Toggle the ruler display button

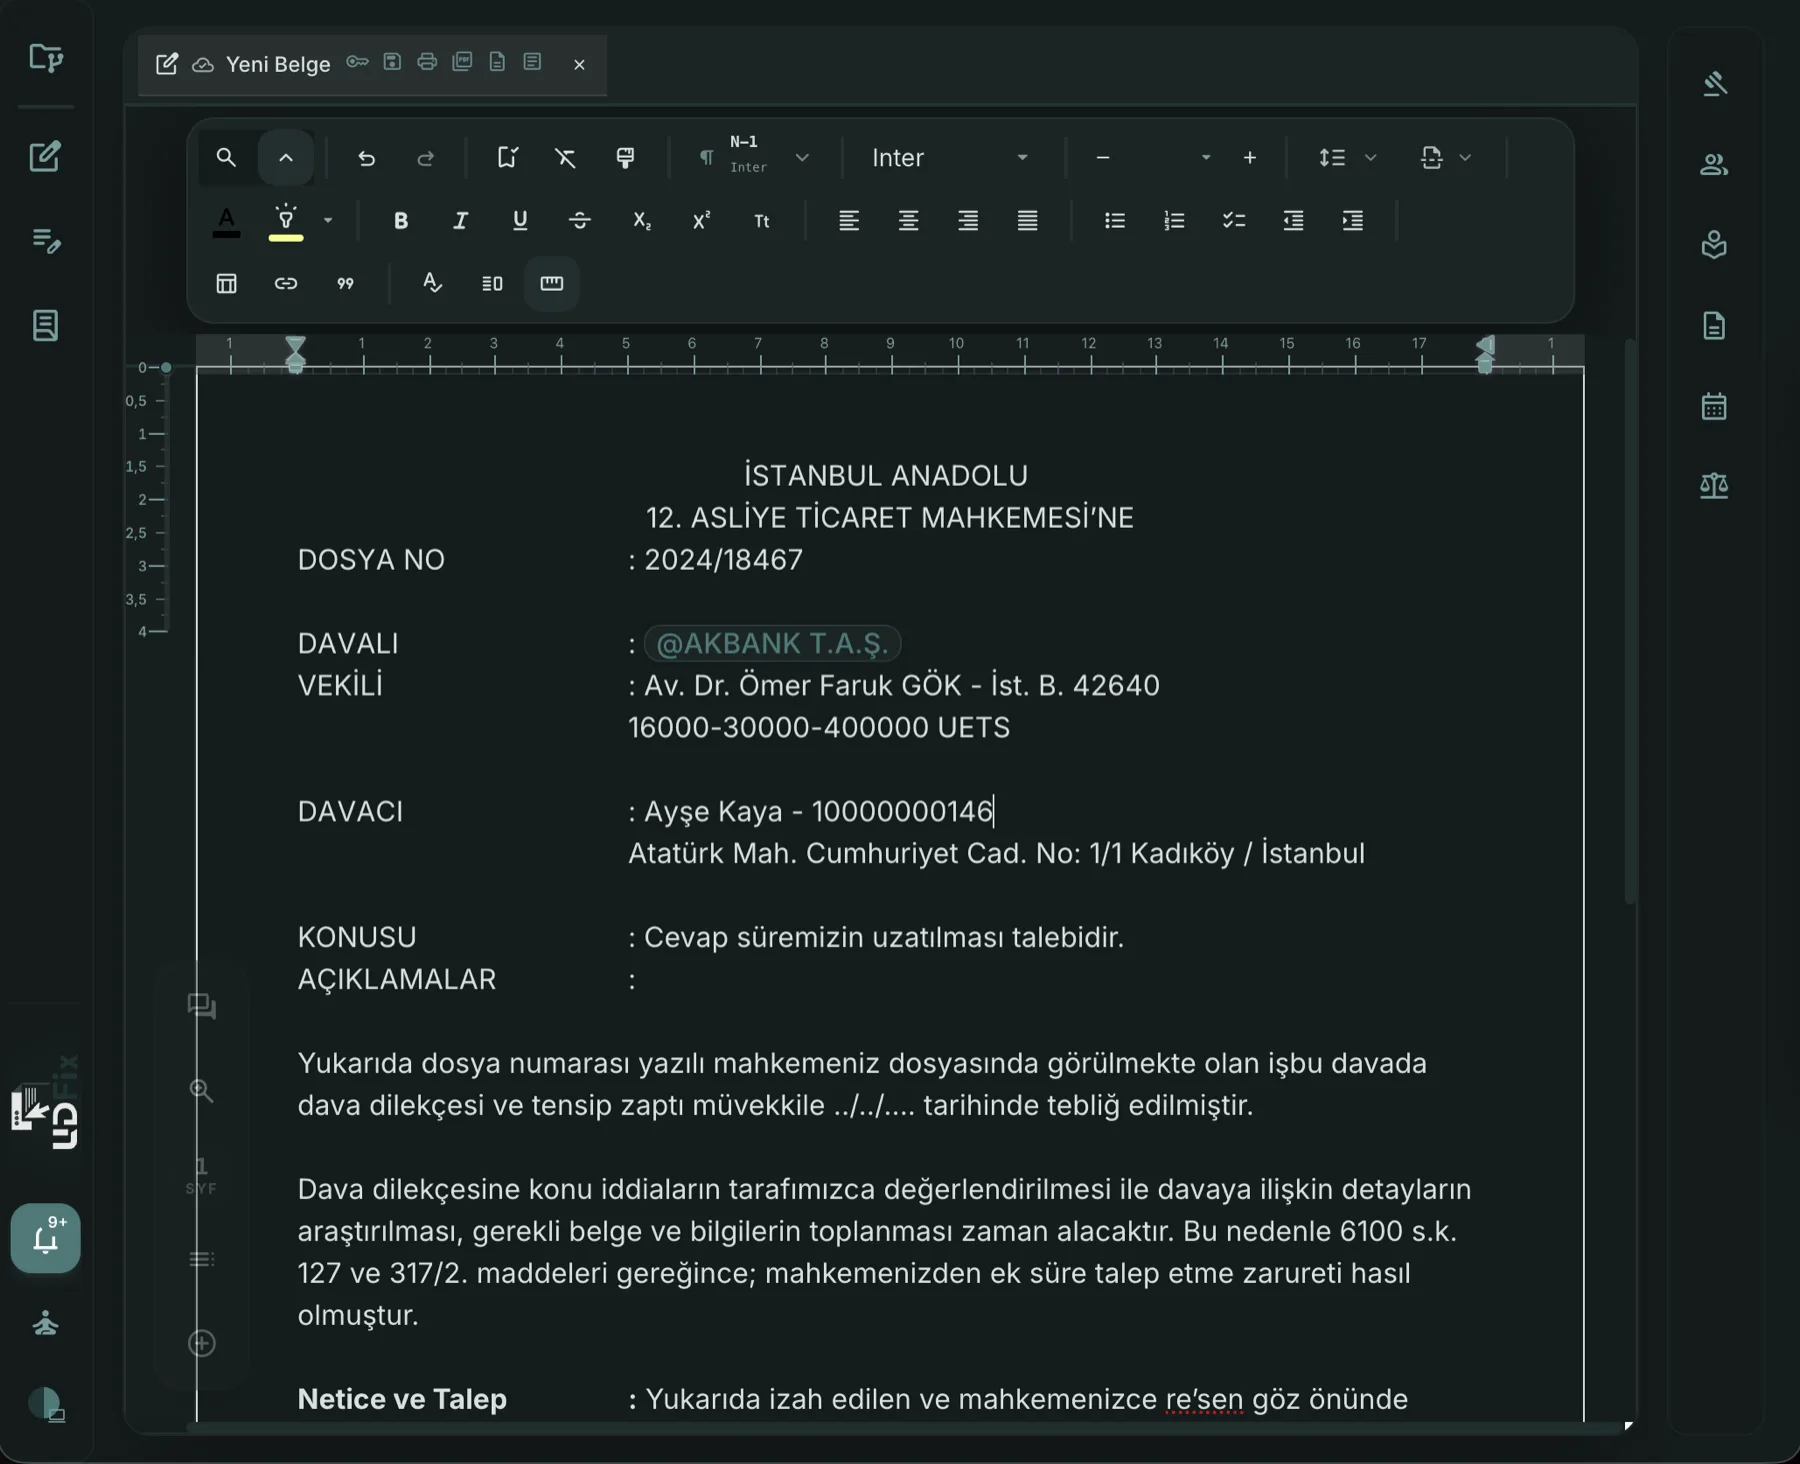[x=552, y=284]
